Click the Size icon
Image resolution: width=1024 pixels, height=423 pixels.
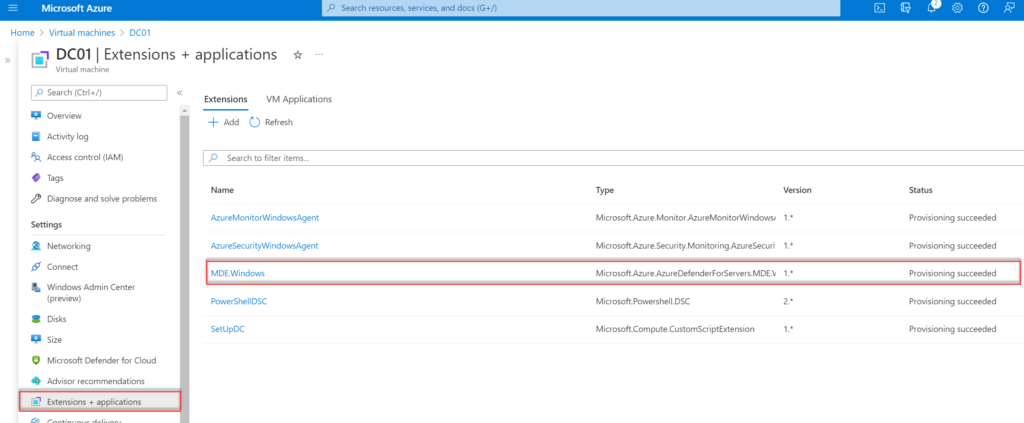[x=37, y=339]
